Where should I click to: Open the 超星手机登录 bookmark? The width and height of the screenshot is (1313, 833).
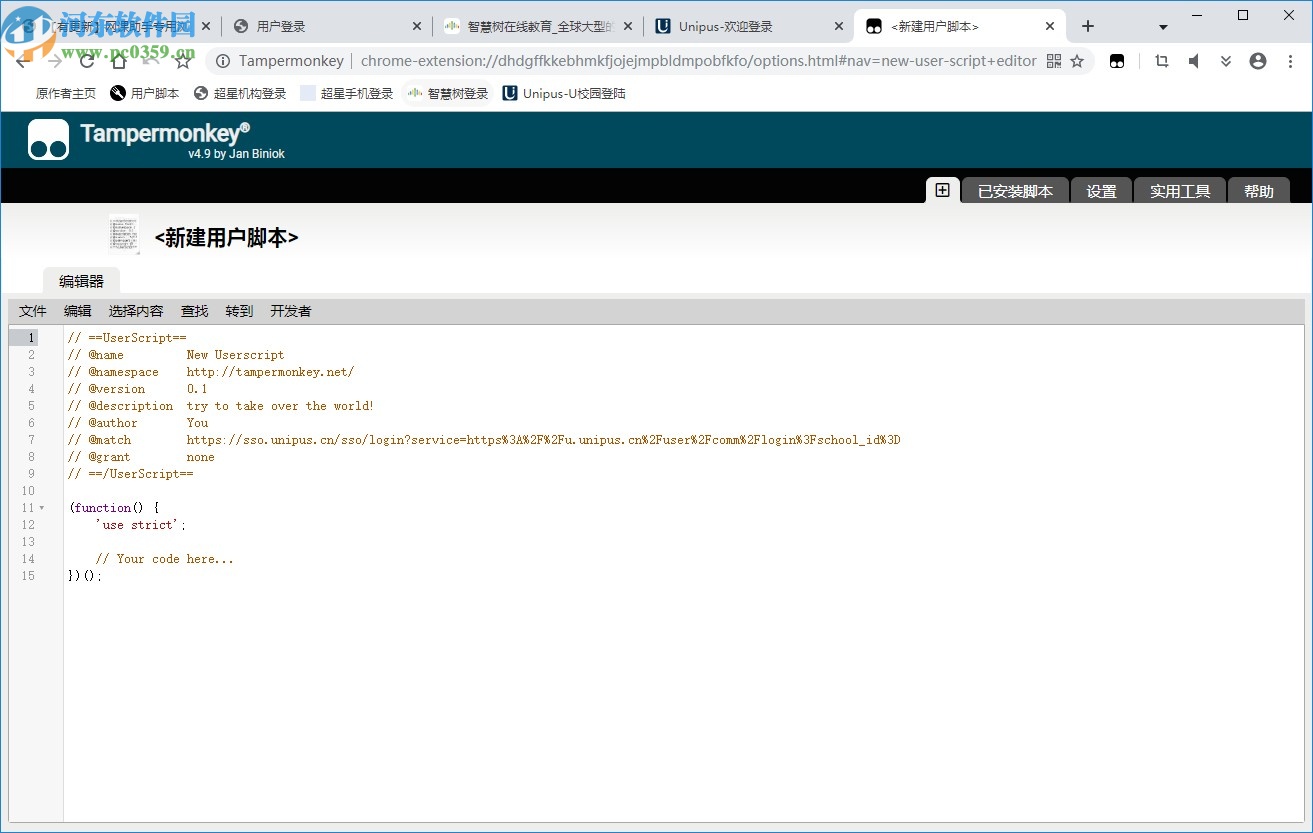tap(347, 93)
